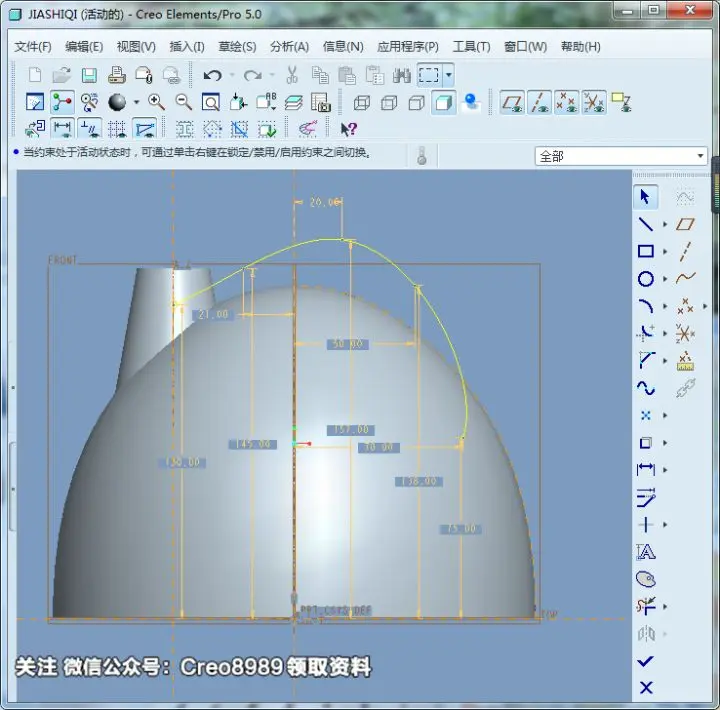Viewport: 720px width, 710px height.
Task: Select the Line sketch tool
Action: coord(646,224)
